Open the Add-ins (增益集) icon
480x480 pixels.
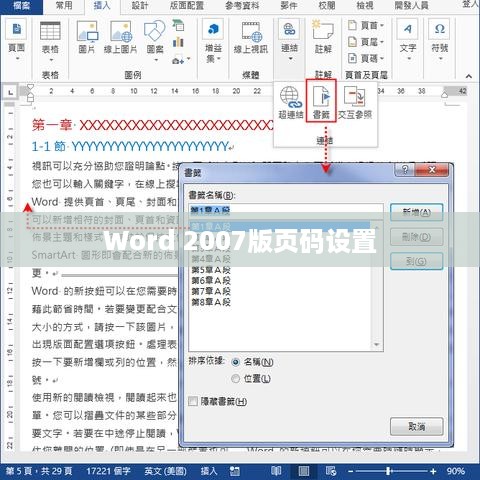[x=213, y=30]
